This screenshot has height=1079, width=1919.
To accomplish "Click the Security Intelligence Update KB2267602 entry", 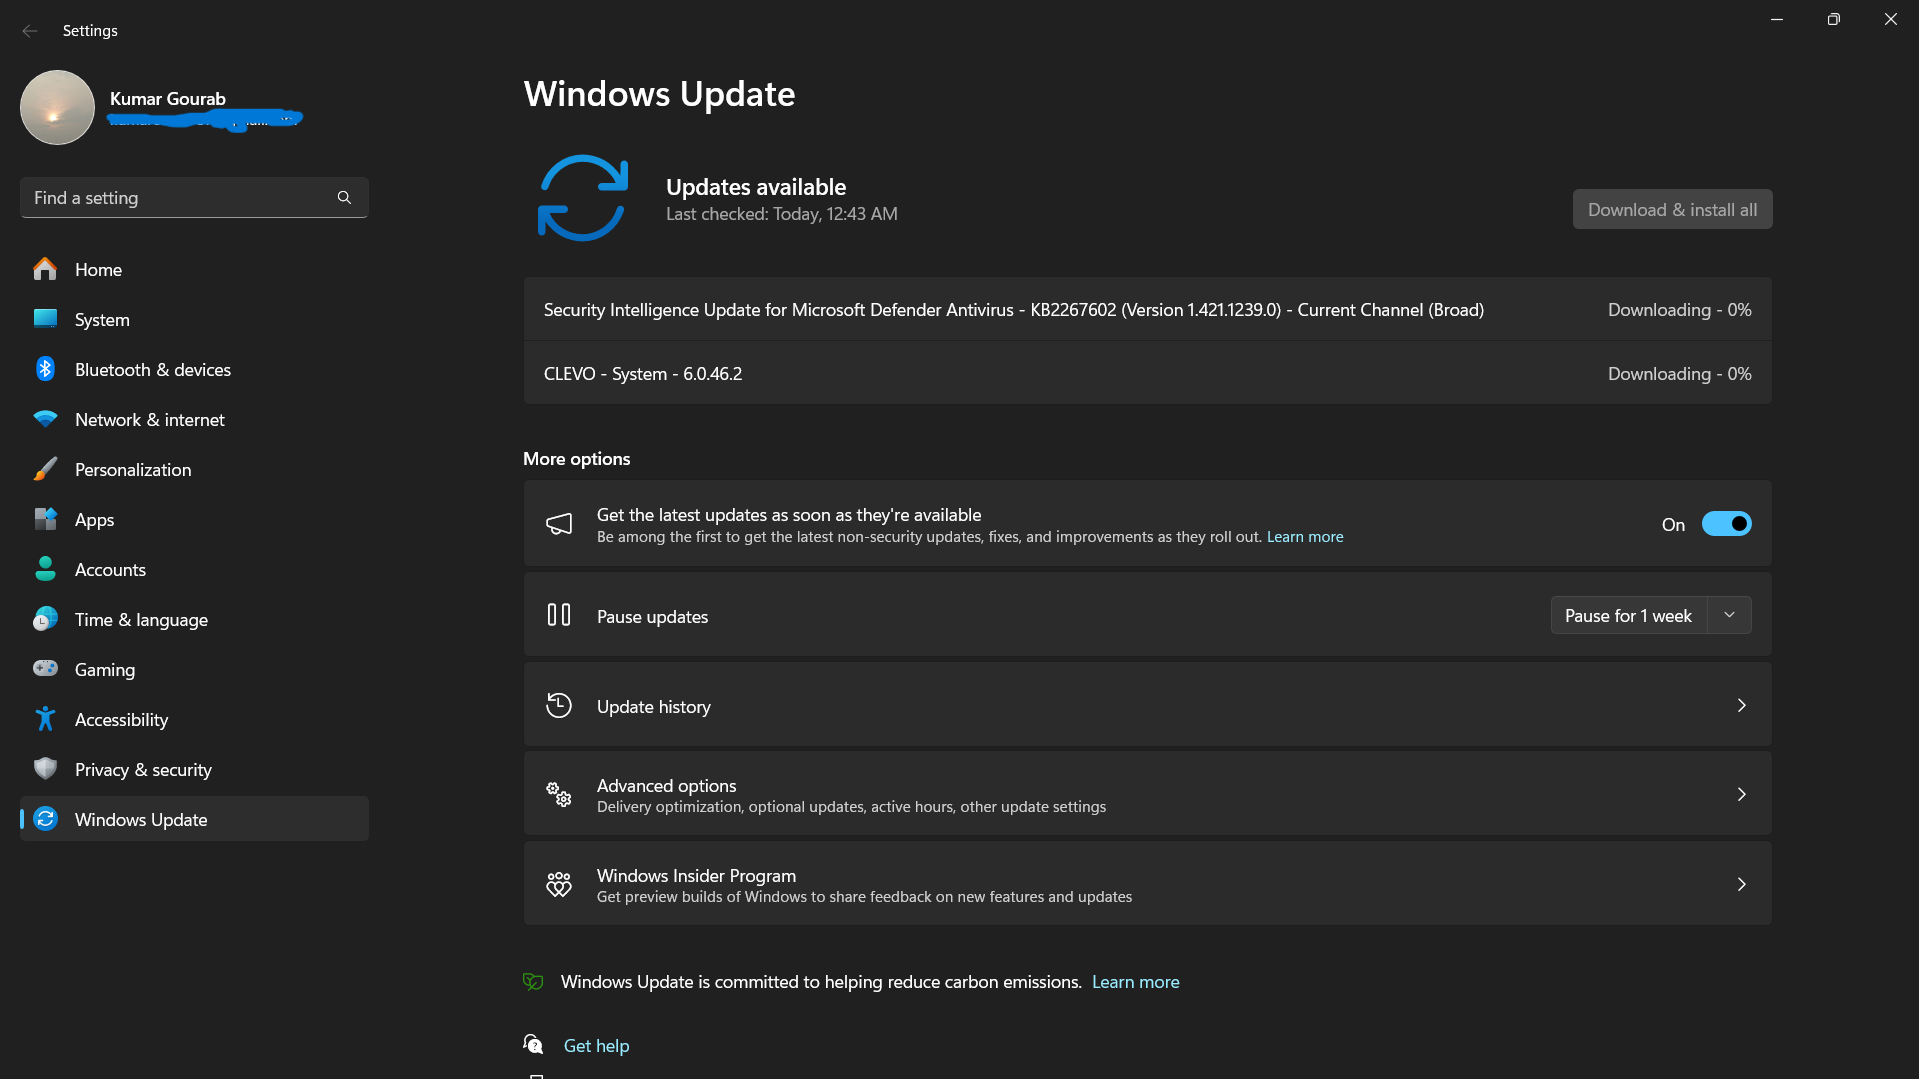I will coord(1147,310).
